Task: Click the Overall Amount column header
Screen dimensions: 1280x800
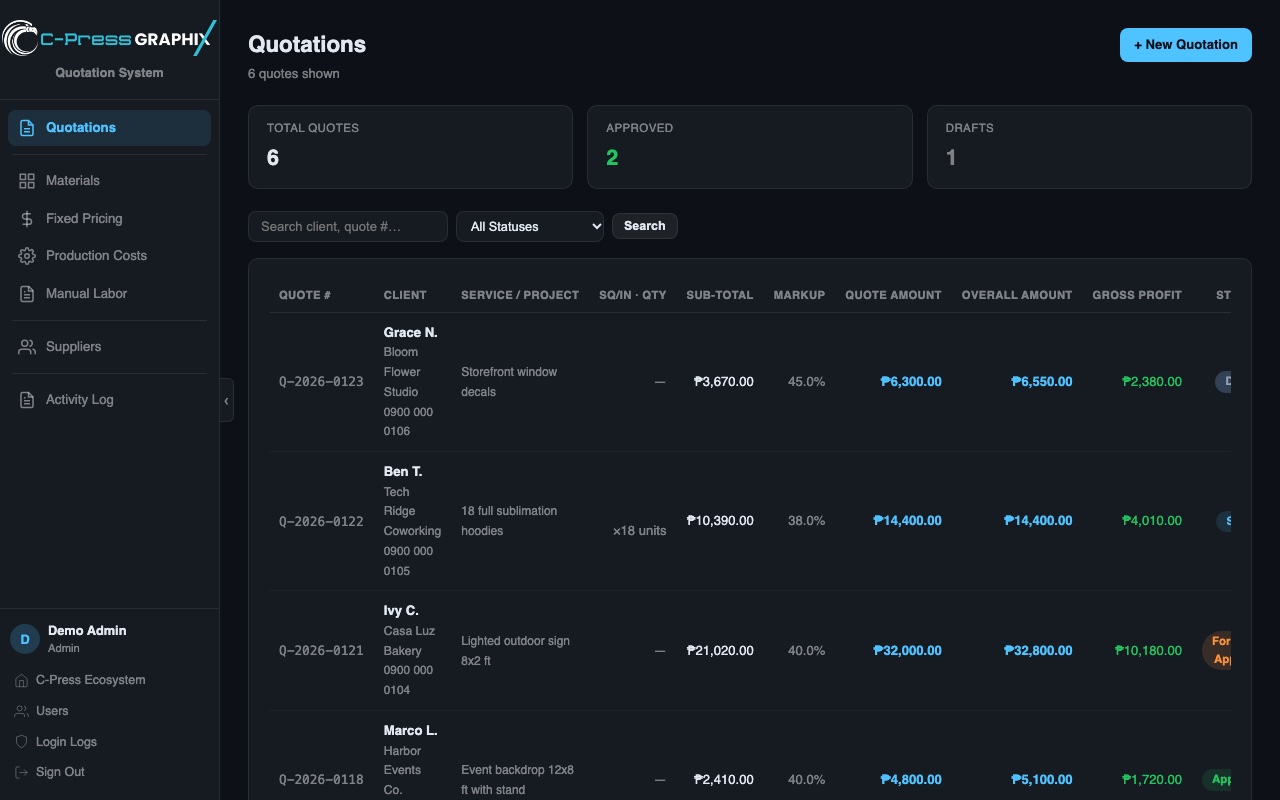Action: tap(1017, 295)
